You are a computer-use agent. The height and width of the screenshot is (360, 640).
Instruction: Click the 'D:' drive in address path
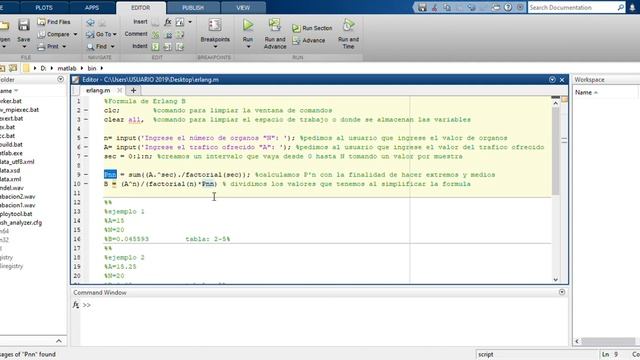coord(43,68)
